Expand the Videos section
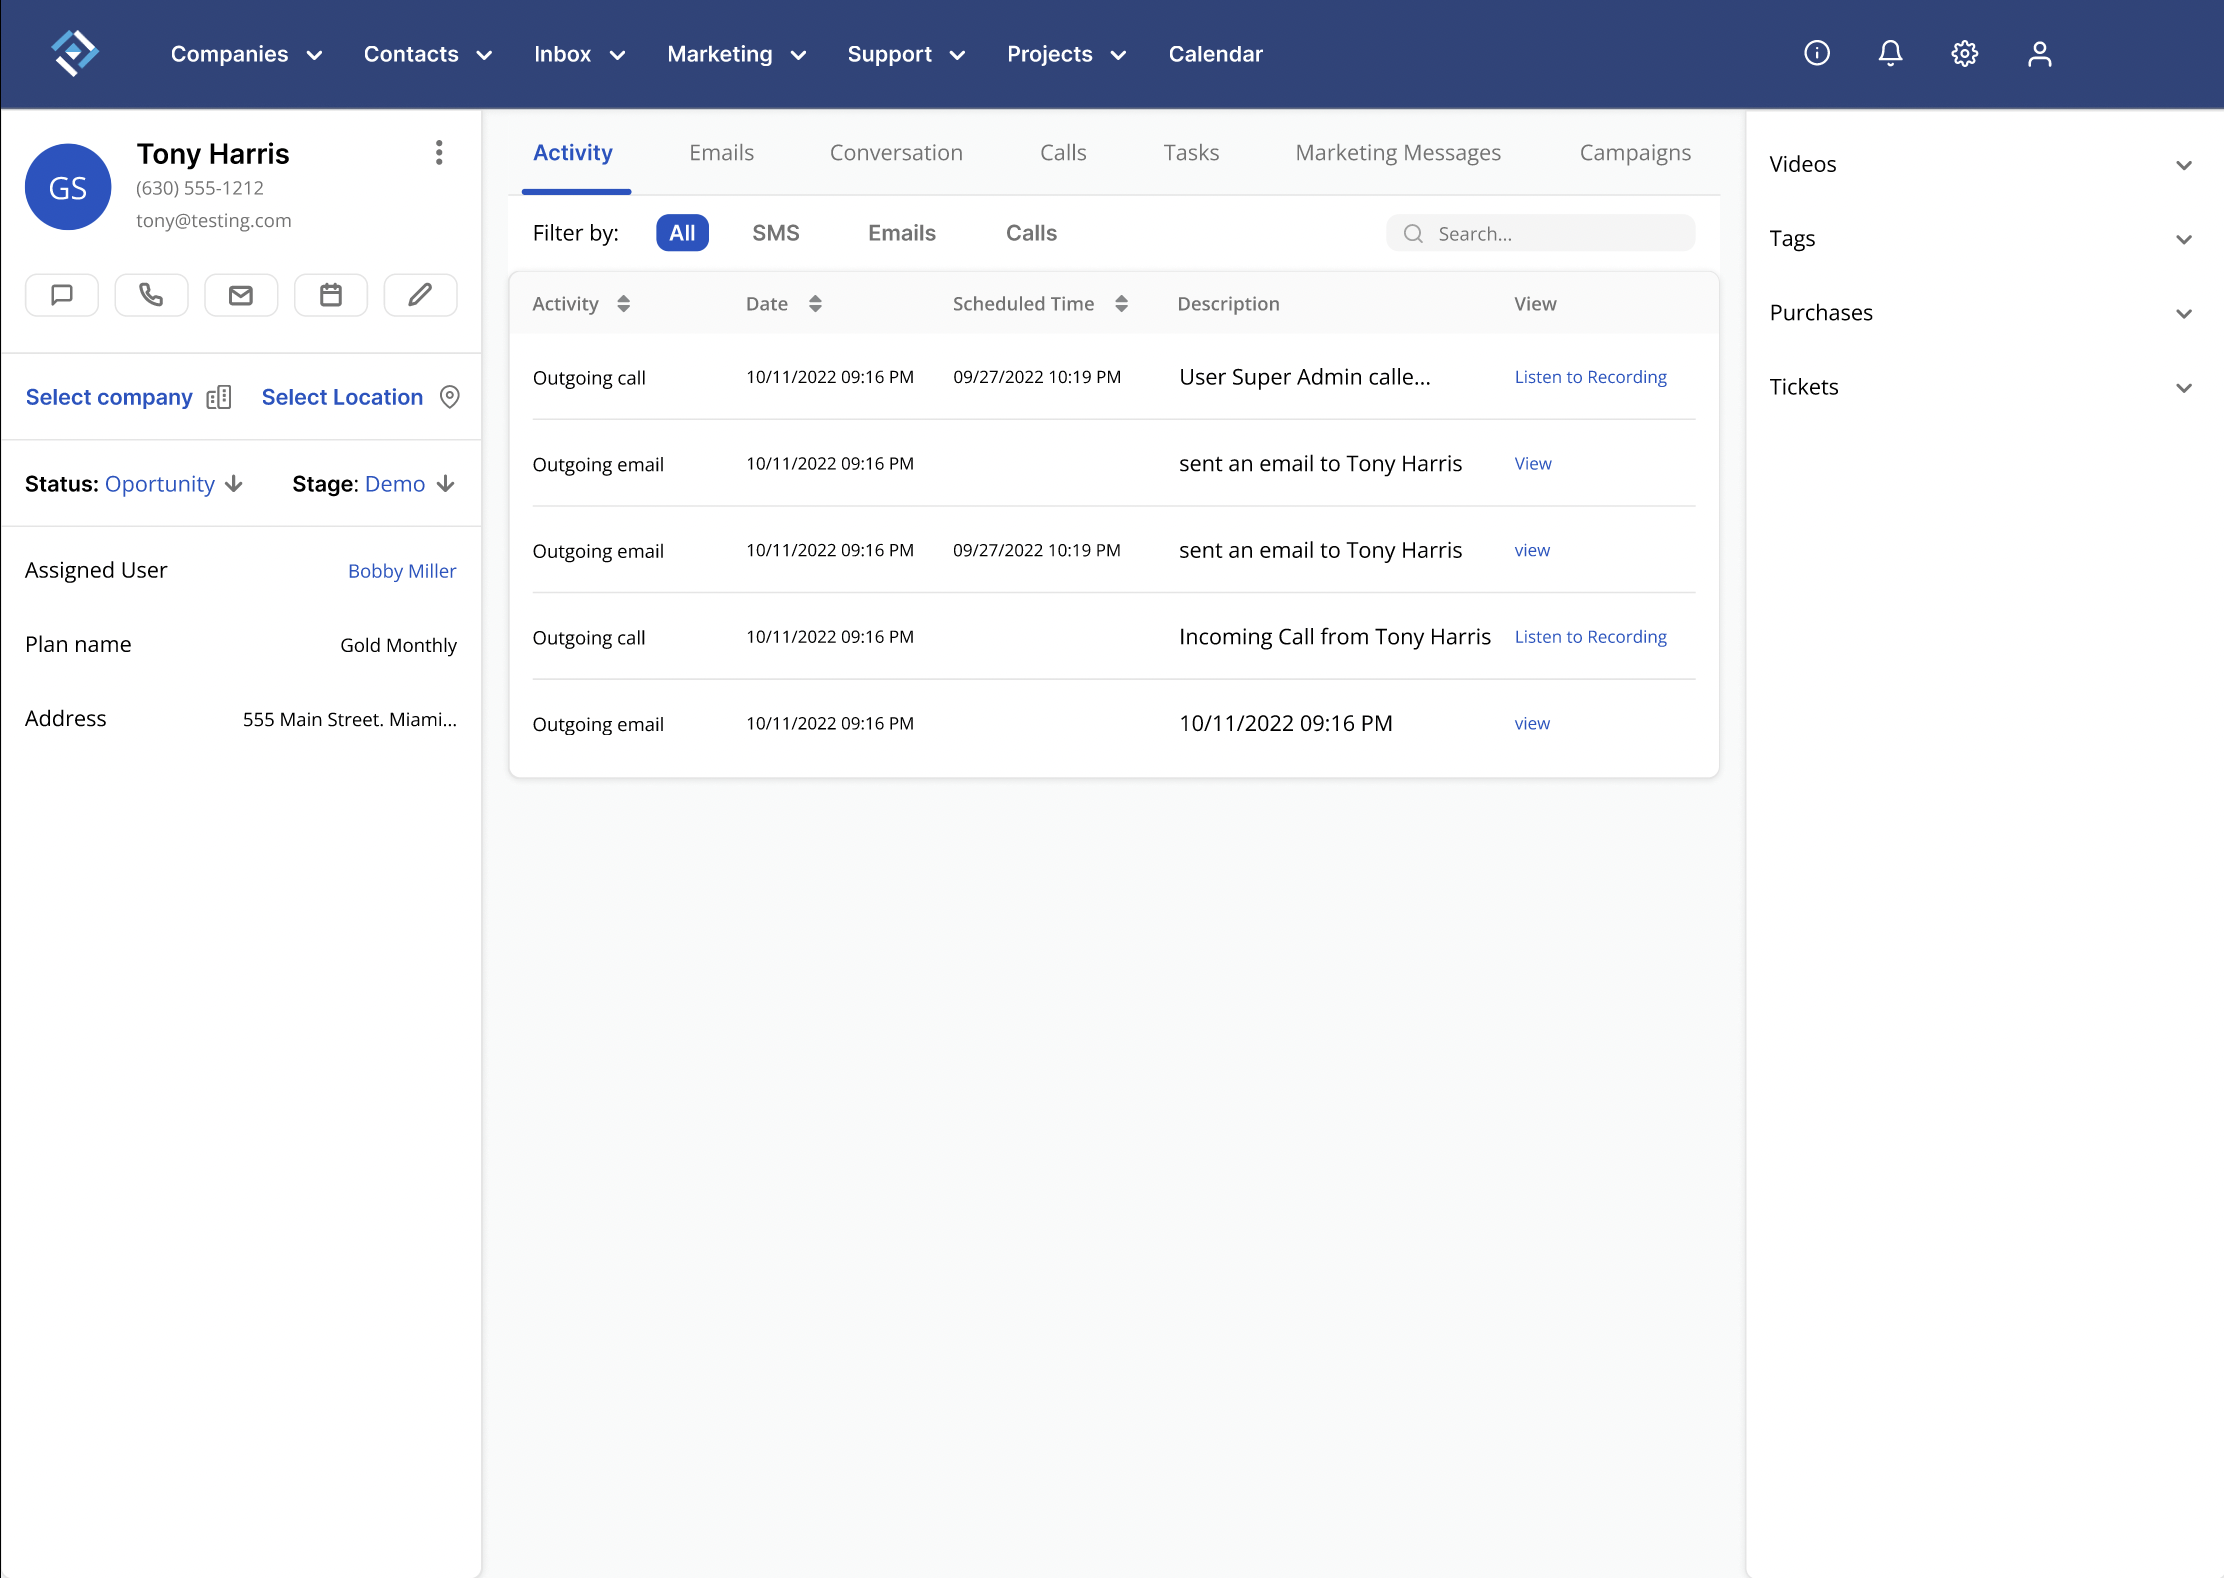Image resolution: width=2224 pixels, height=1578 pixels. pyautogui.click(x=1980, y=165)
